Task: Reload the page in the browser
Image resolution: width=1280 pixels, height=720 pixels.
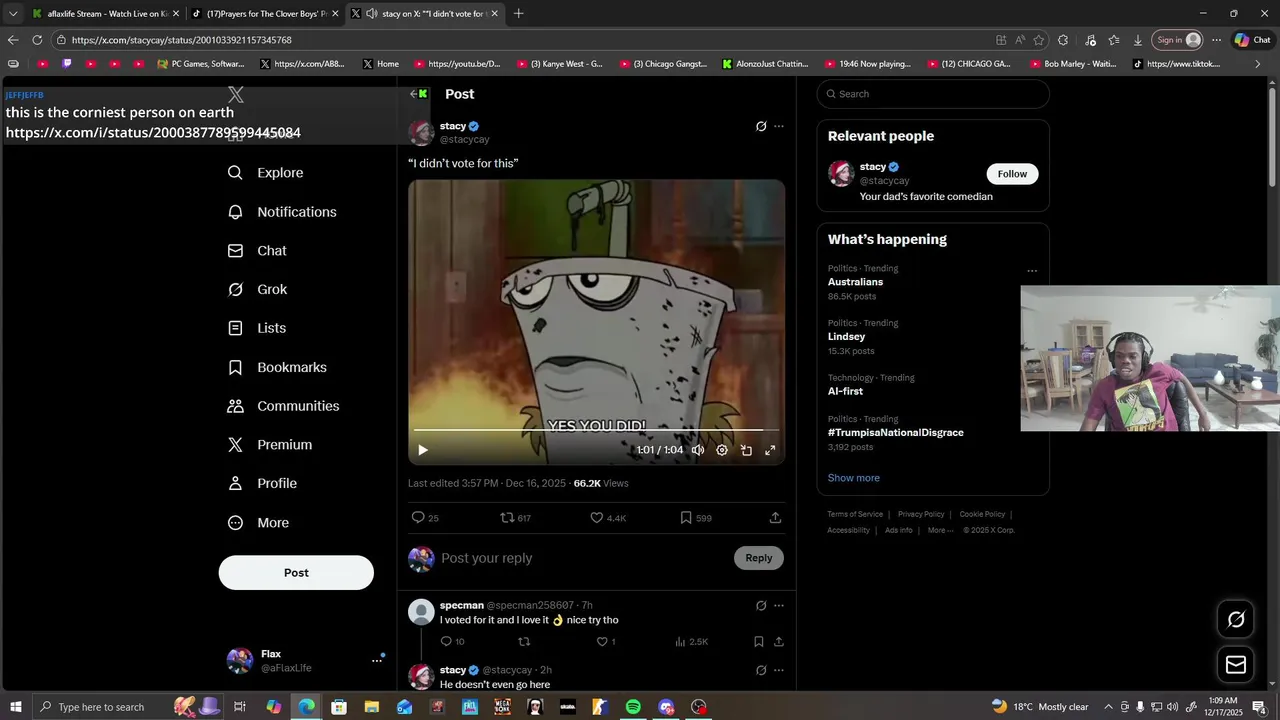Action: (x=37, y=40)
